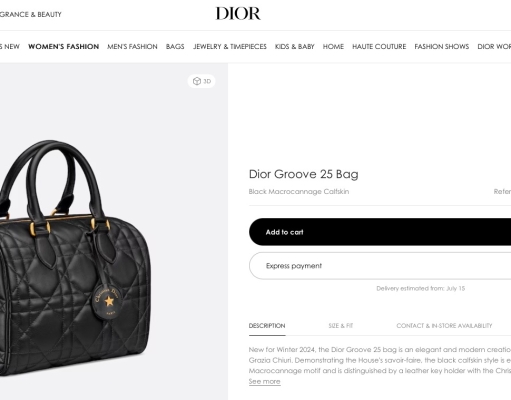Open the Jewelry & Timepieces menu

tap(230, 47)
